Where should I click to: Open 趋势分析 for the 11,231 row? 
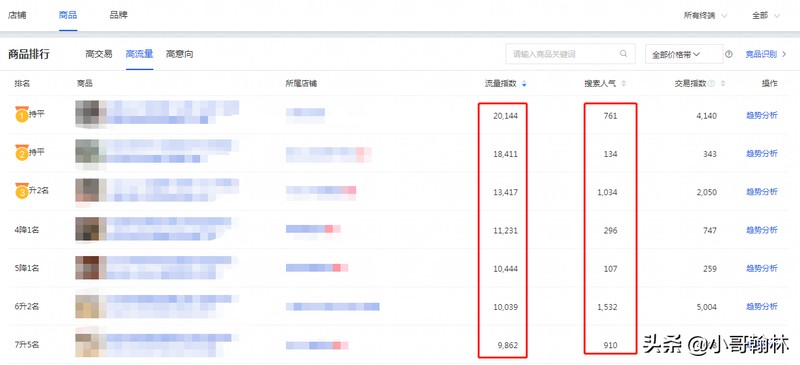[762, 230]
